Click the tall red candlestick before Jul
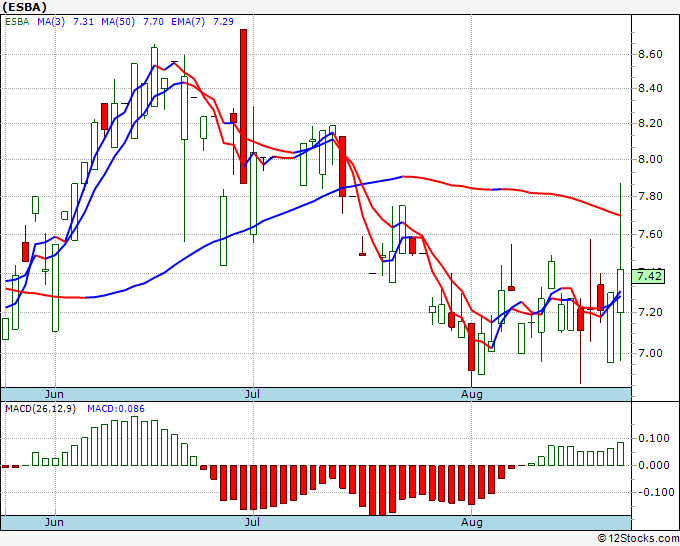 pos(243,106)
